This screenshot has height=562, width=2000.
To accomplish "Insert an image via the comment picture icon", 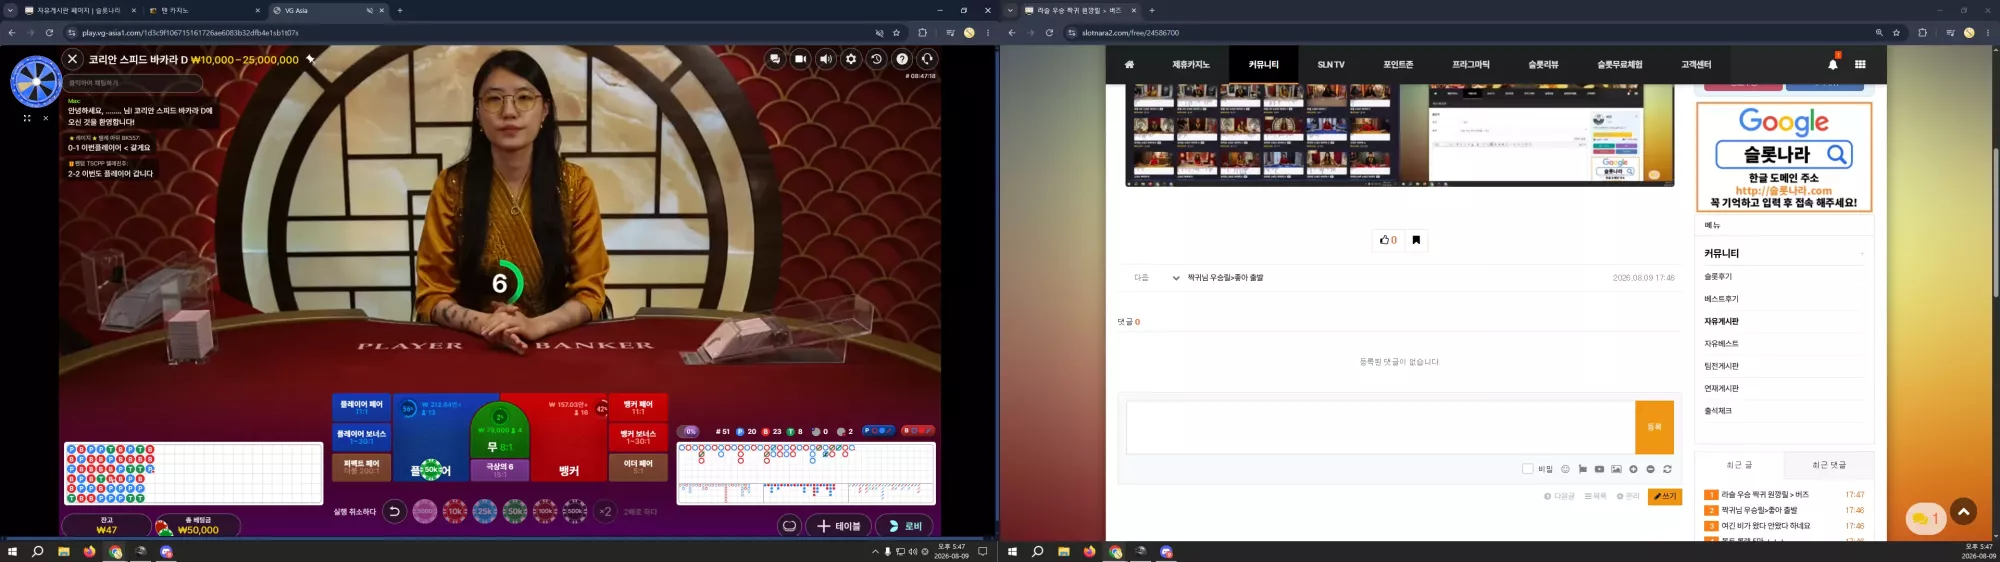I will pos(1616,469).
